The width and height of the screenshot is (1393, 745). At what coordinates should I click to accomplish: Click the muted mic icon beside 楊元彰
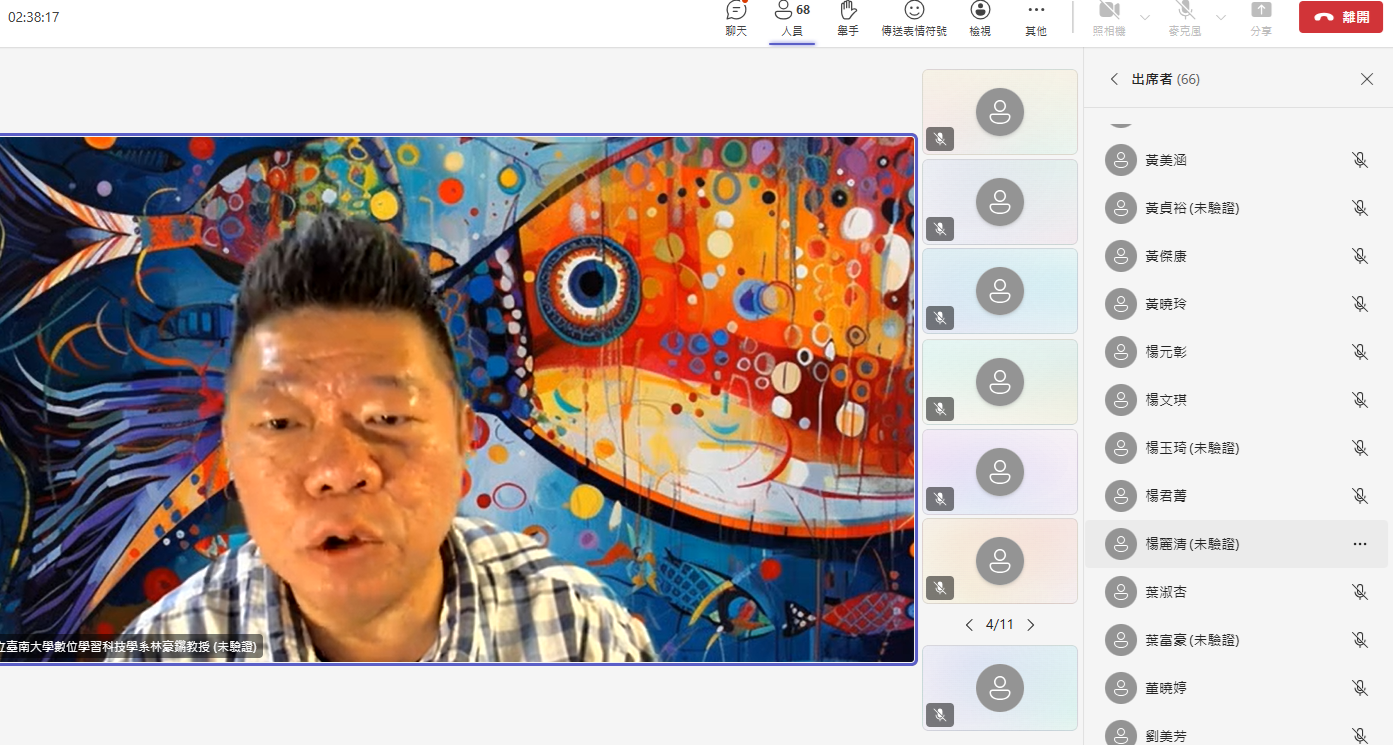point(1360,352)
